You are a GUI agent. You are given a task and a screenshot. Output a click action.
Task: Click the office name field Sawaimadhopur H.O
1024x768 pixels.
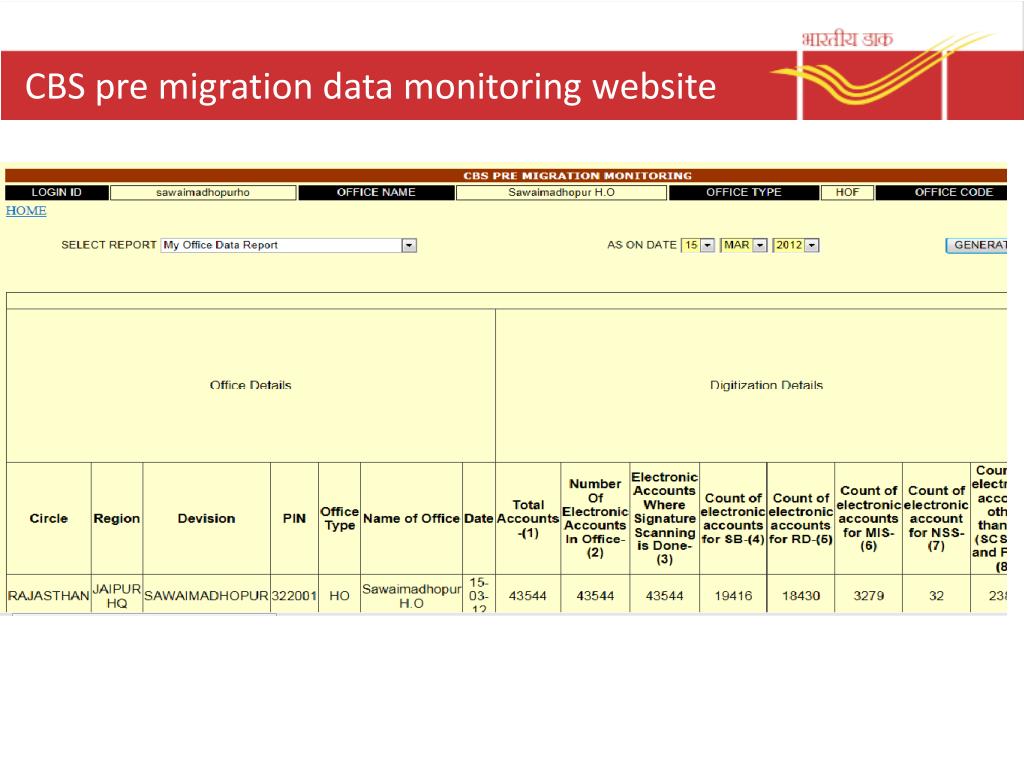coord(561,193)
